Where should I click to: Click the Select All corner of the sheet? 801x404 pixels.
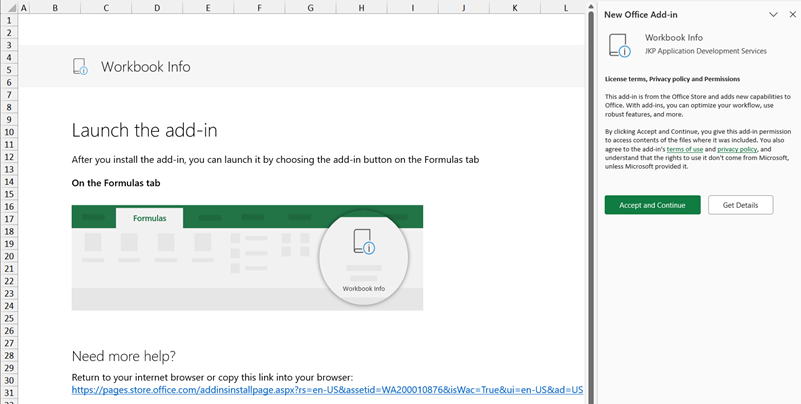[9, 8]
